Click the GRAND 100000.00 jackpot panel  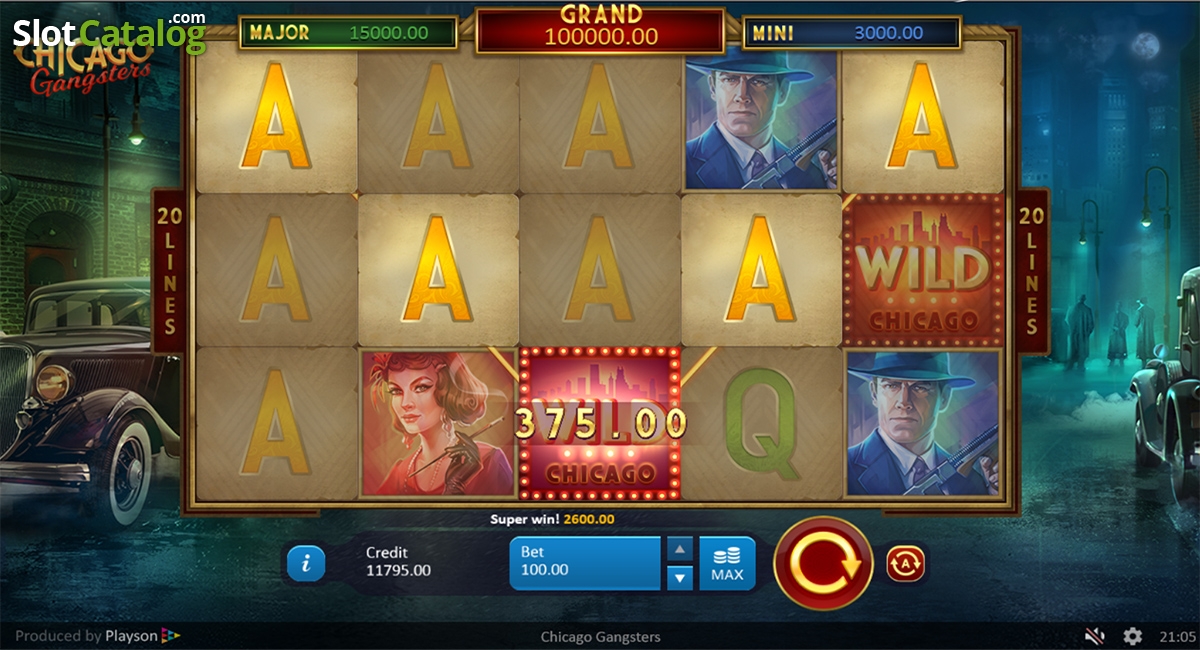600,28
